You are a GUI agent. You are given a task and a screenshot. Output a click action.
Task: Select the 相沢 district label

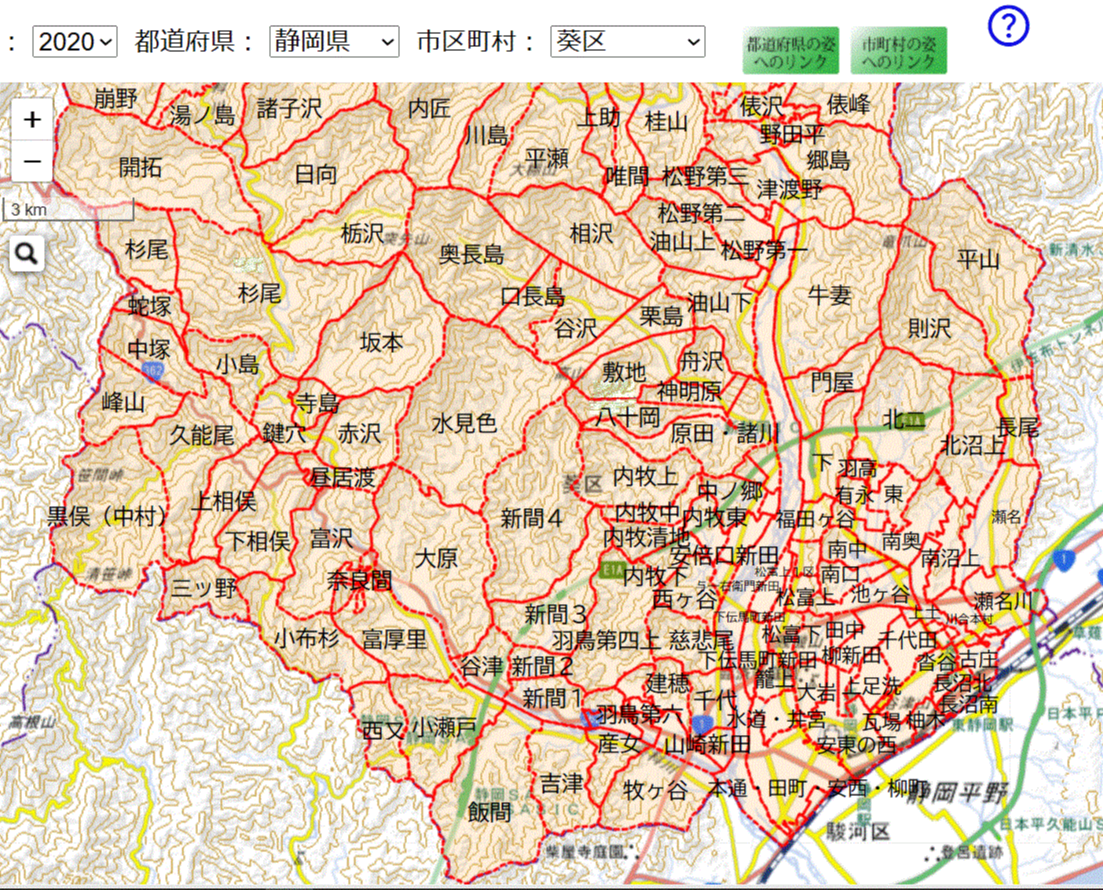pos(591,233)
